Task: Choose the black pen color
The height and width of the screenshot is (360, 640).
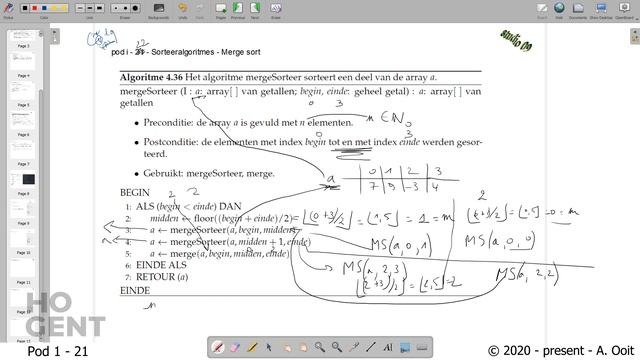Action: tap(25, 8)
